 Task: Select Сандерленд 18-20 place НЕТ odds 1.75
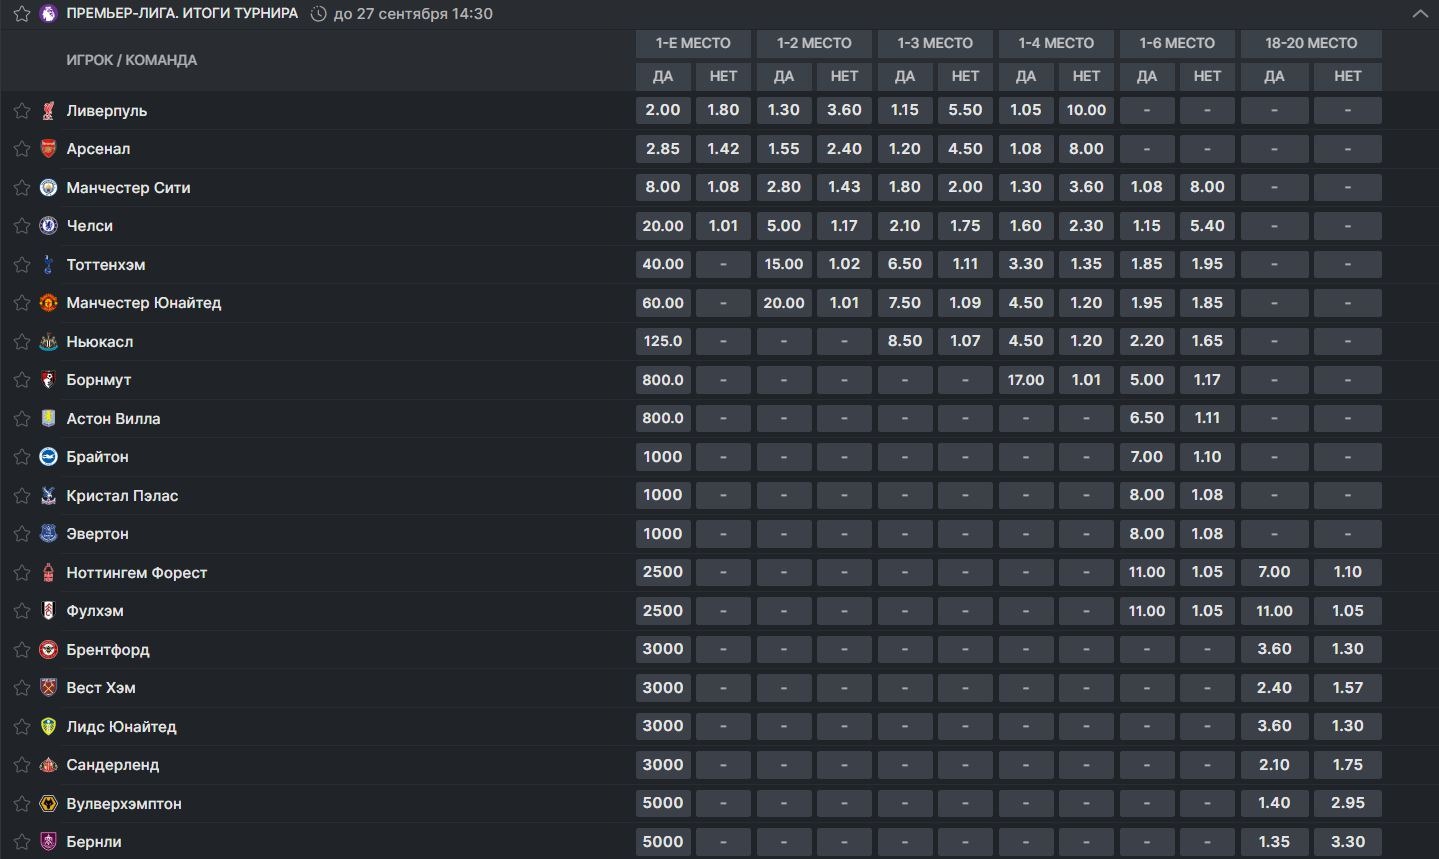[x=1347, y=765]
